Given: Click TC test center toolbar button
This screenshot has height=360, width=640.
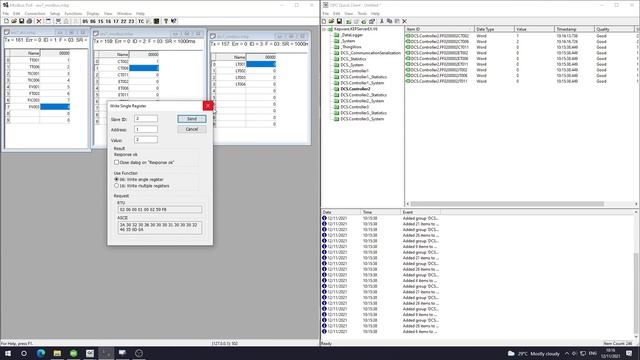Looking at the screenshot, I should pos(141,21).
